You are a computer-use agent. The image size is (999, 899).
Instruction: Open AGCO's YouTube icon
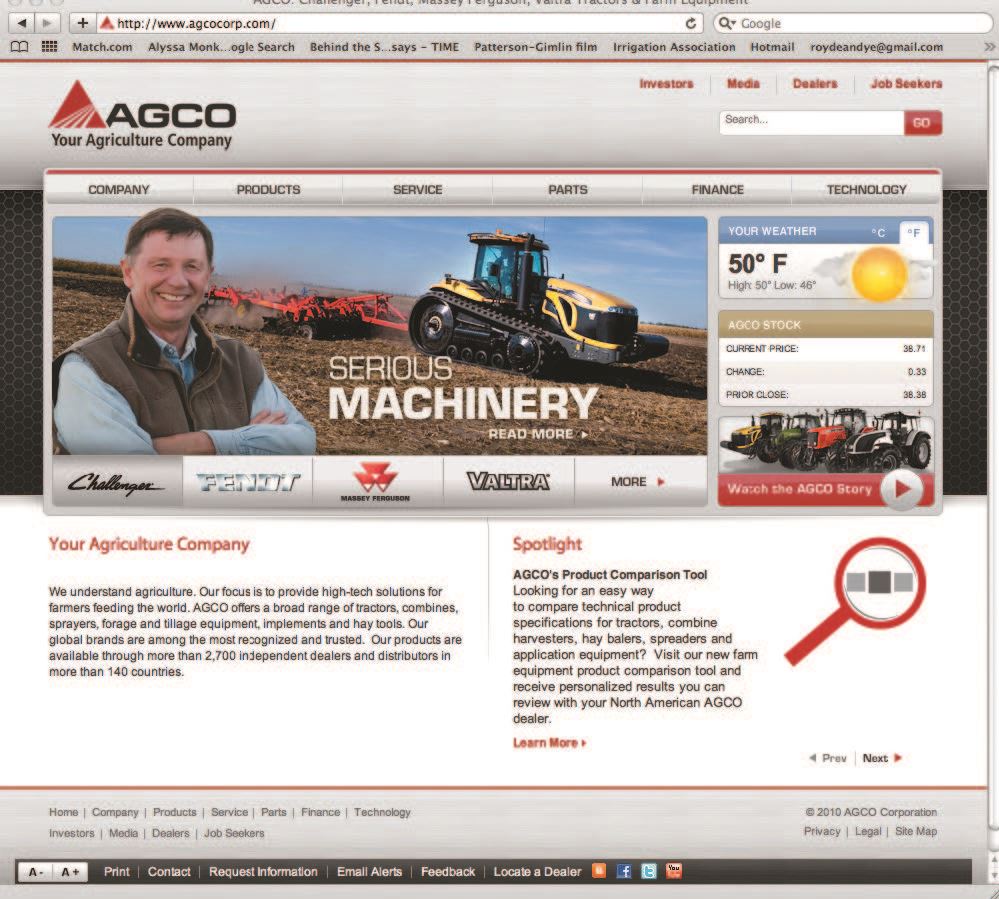(x=674, y=870)
